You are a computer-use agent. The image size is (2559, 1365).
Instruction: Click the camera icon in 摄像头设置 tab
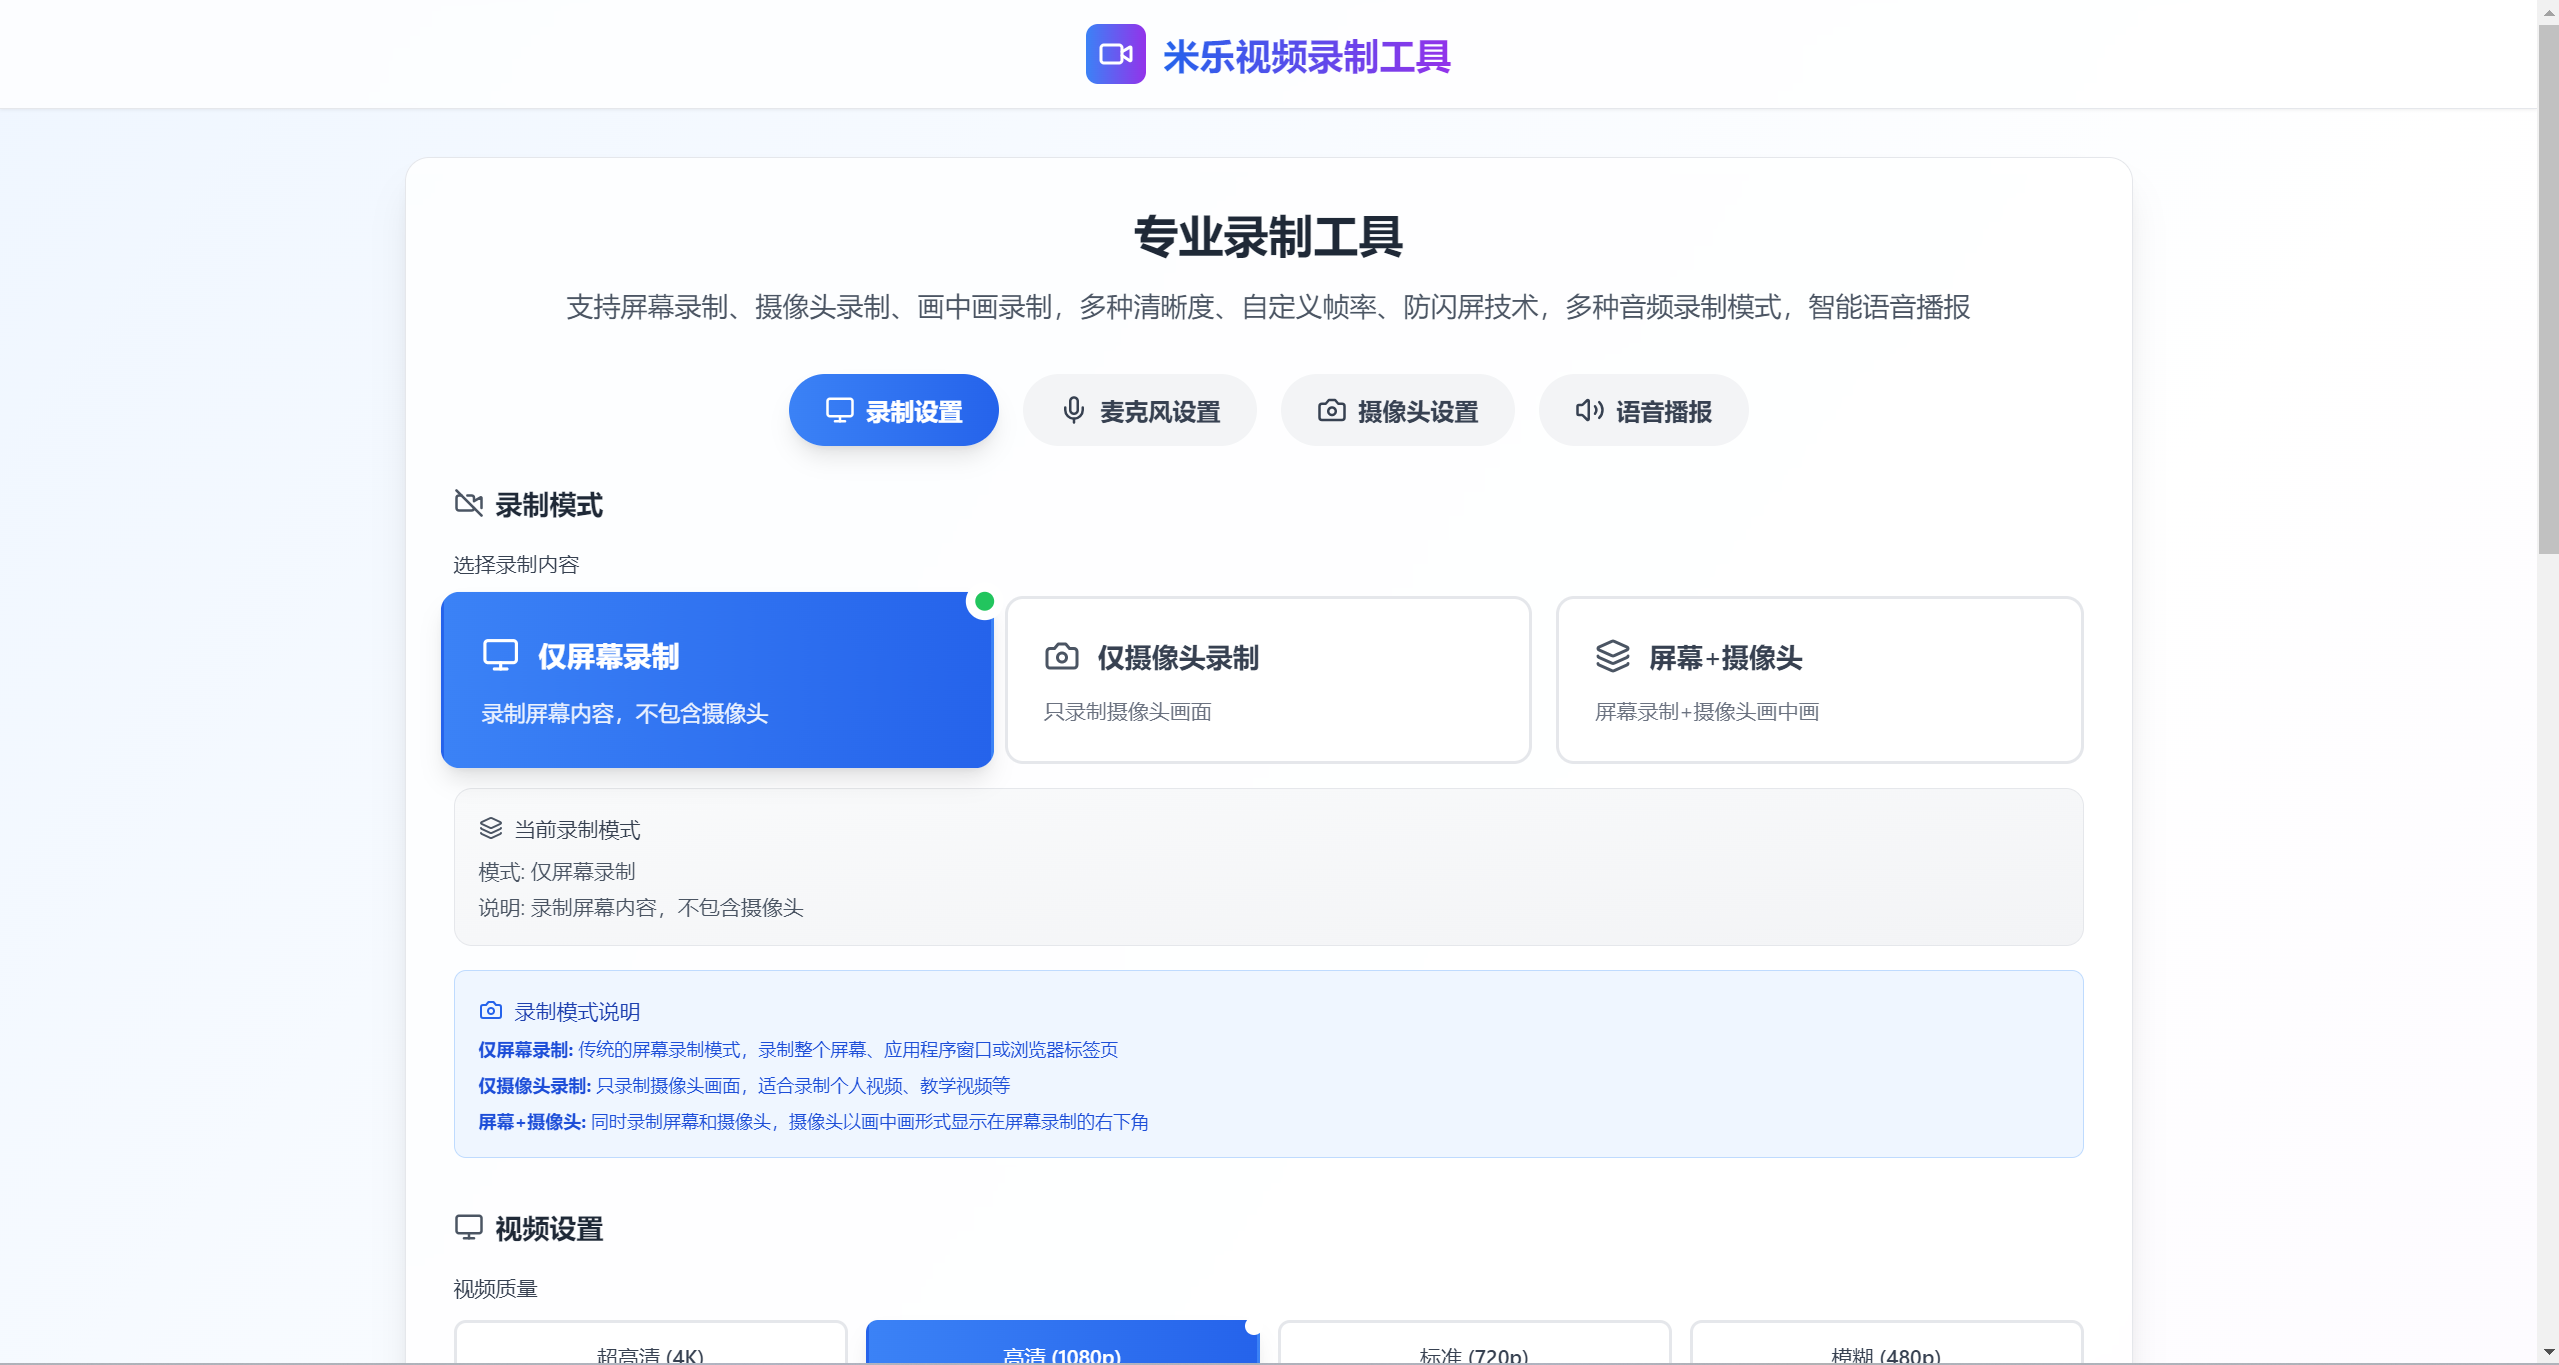click(x=1331, y=410)
